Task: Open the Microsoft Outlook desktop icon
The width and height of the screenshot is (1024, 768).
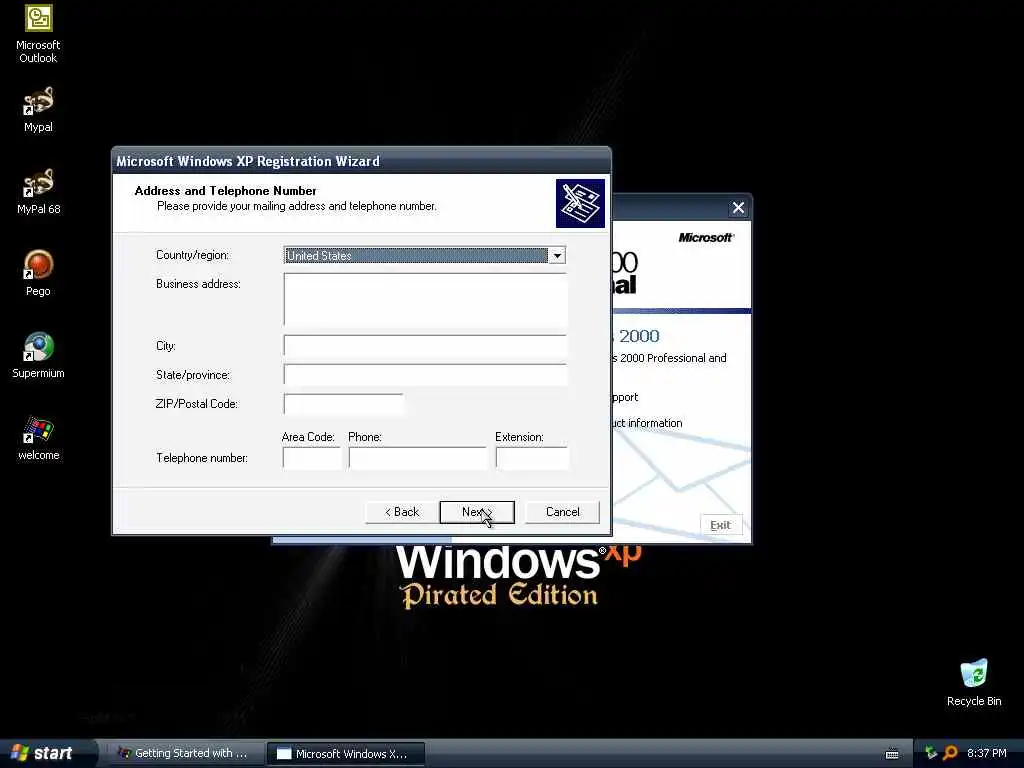Action: point(38,34)
